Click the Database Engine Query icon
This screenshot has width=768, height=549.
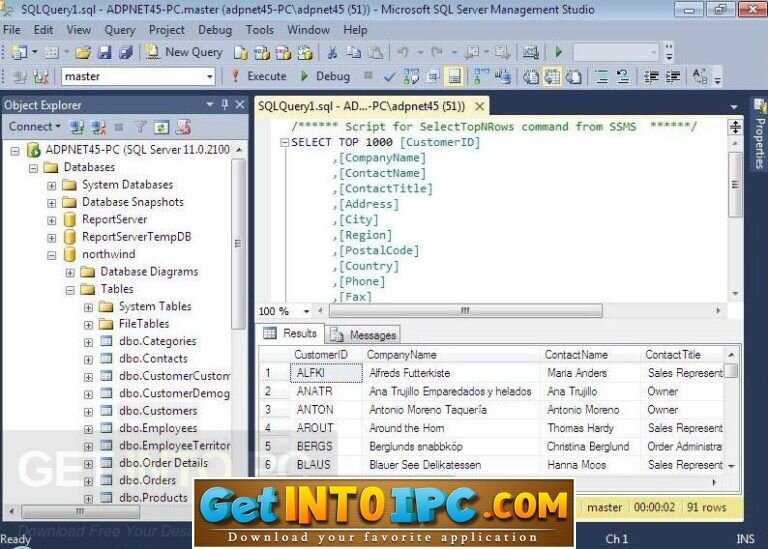pyautogui.click(x=240, y=52)
